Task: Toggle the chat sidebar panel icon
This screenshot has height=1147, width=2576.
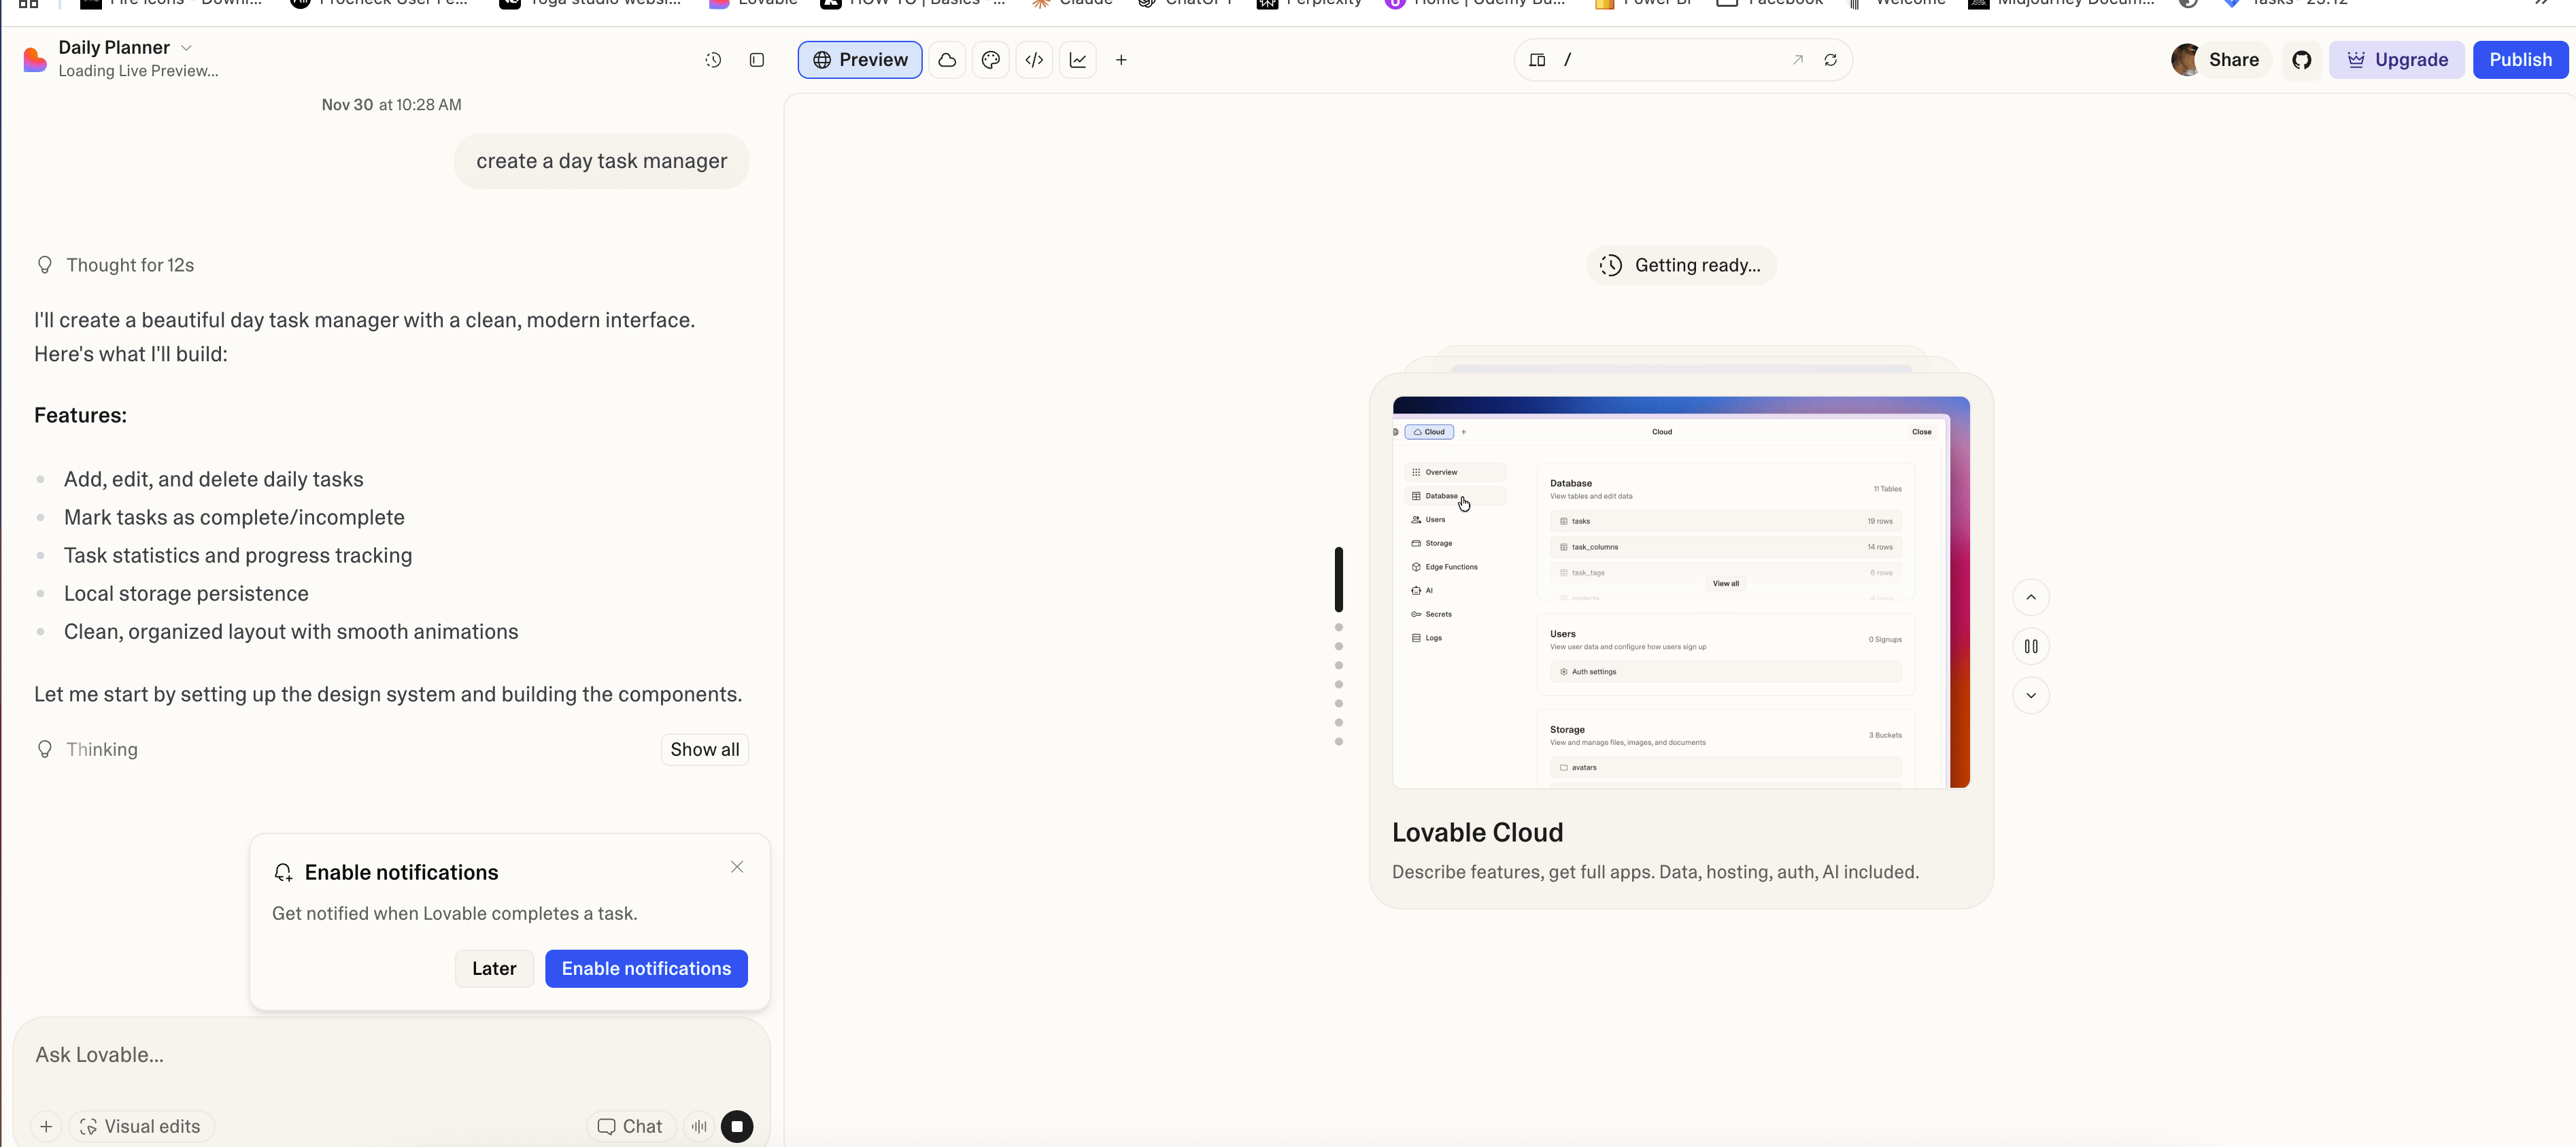Action: click(757, 60)
